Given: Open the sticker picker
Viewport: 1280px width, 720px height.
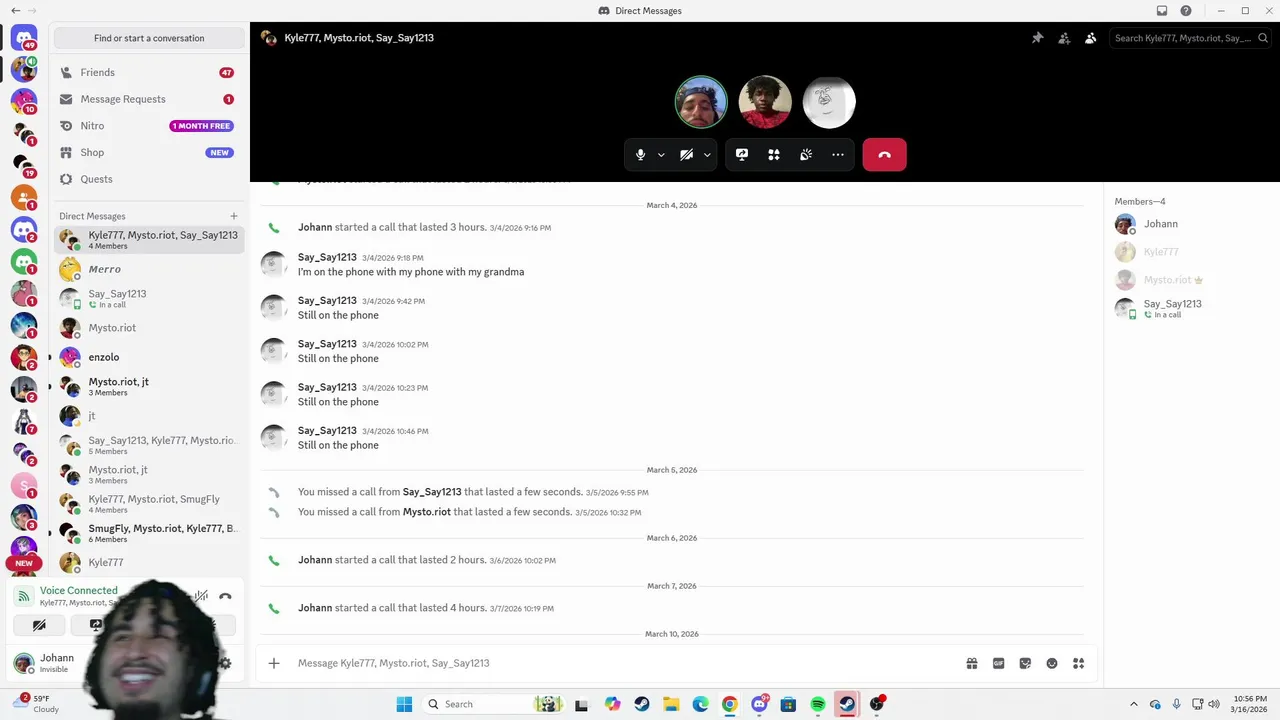Looking at the screenshot, I should pyautogui.click(x=1025, y=663).
